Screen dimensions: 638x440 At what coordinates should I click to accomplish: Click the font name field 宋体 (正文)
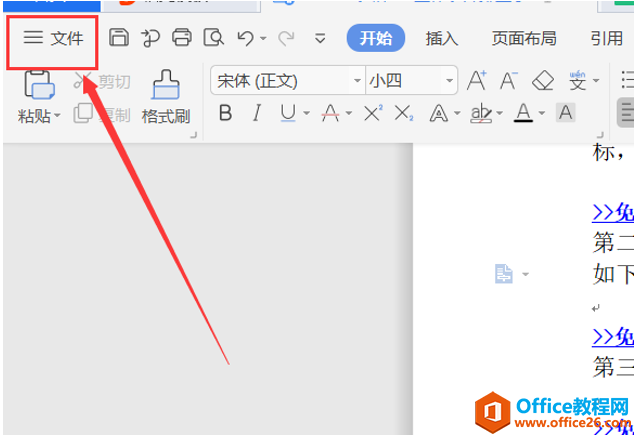click(281, 81)
